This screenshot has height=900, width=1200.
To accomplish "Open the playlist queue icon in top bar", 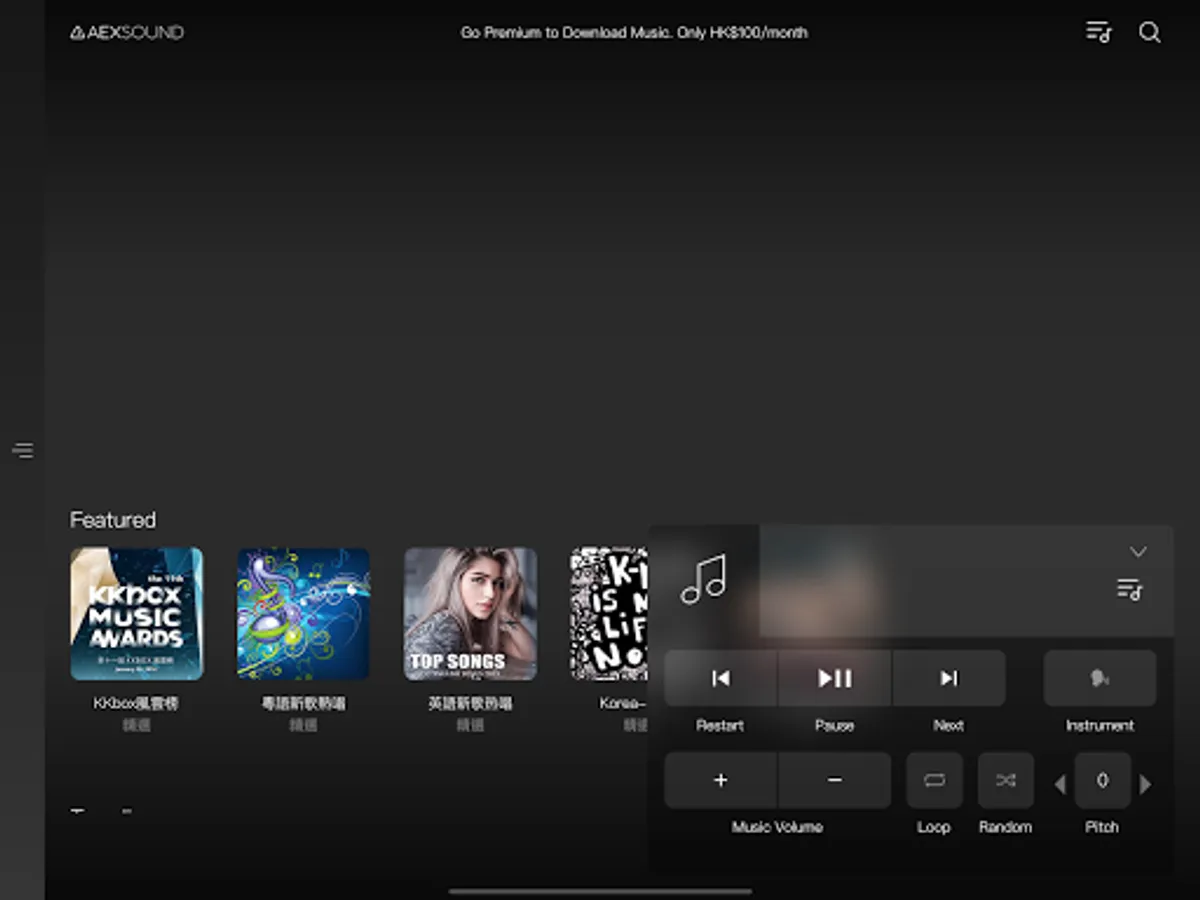I will coord(1099,32).
